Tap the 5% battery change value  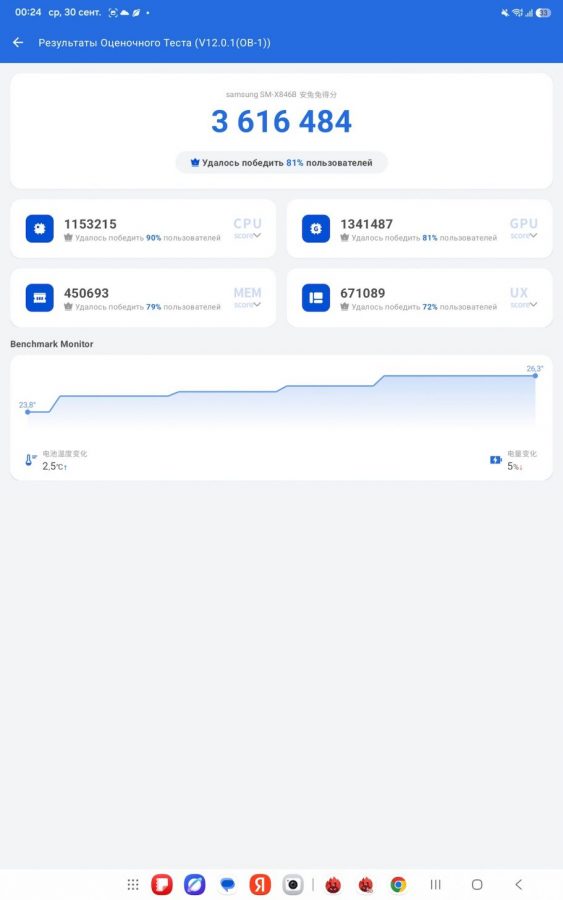514,466
